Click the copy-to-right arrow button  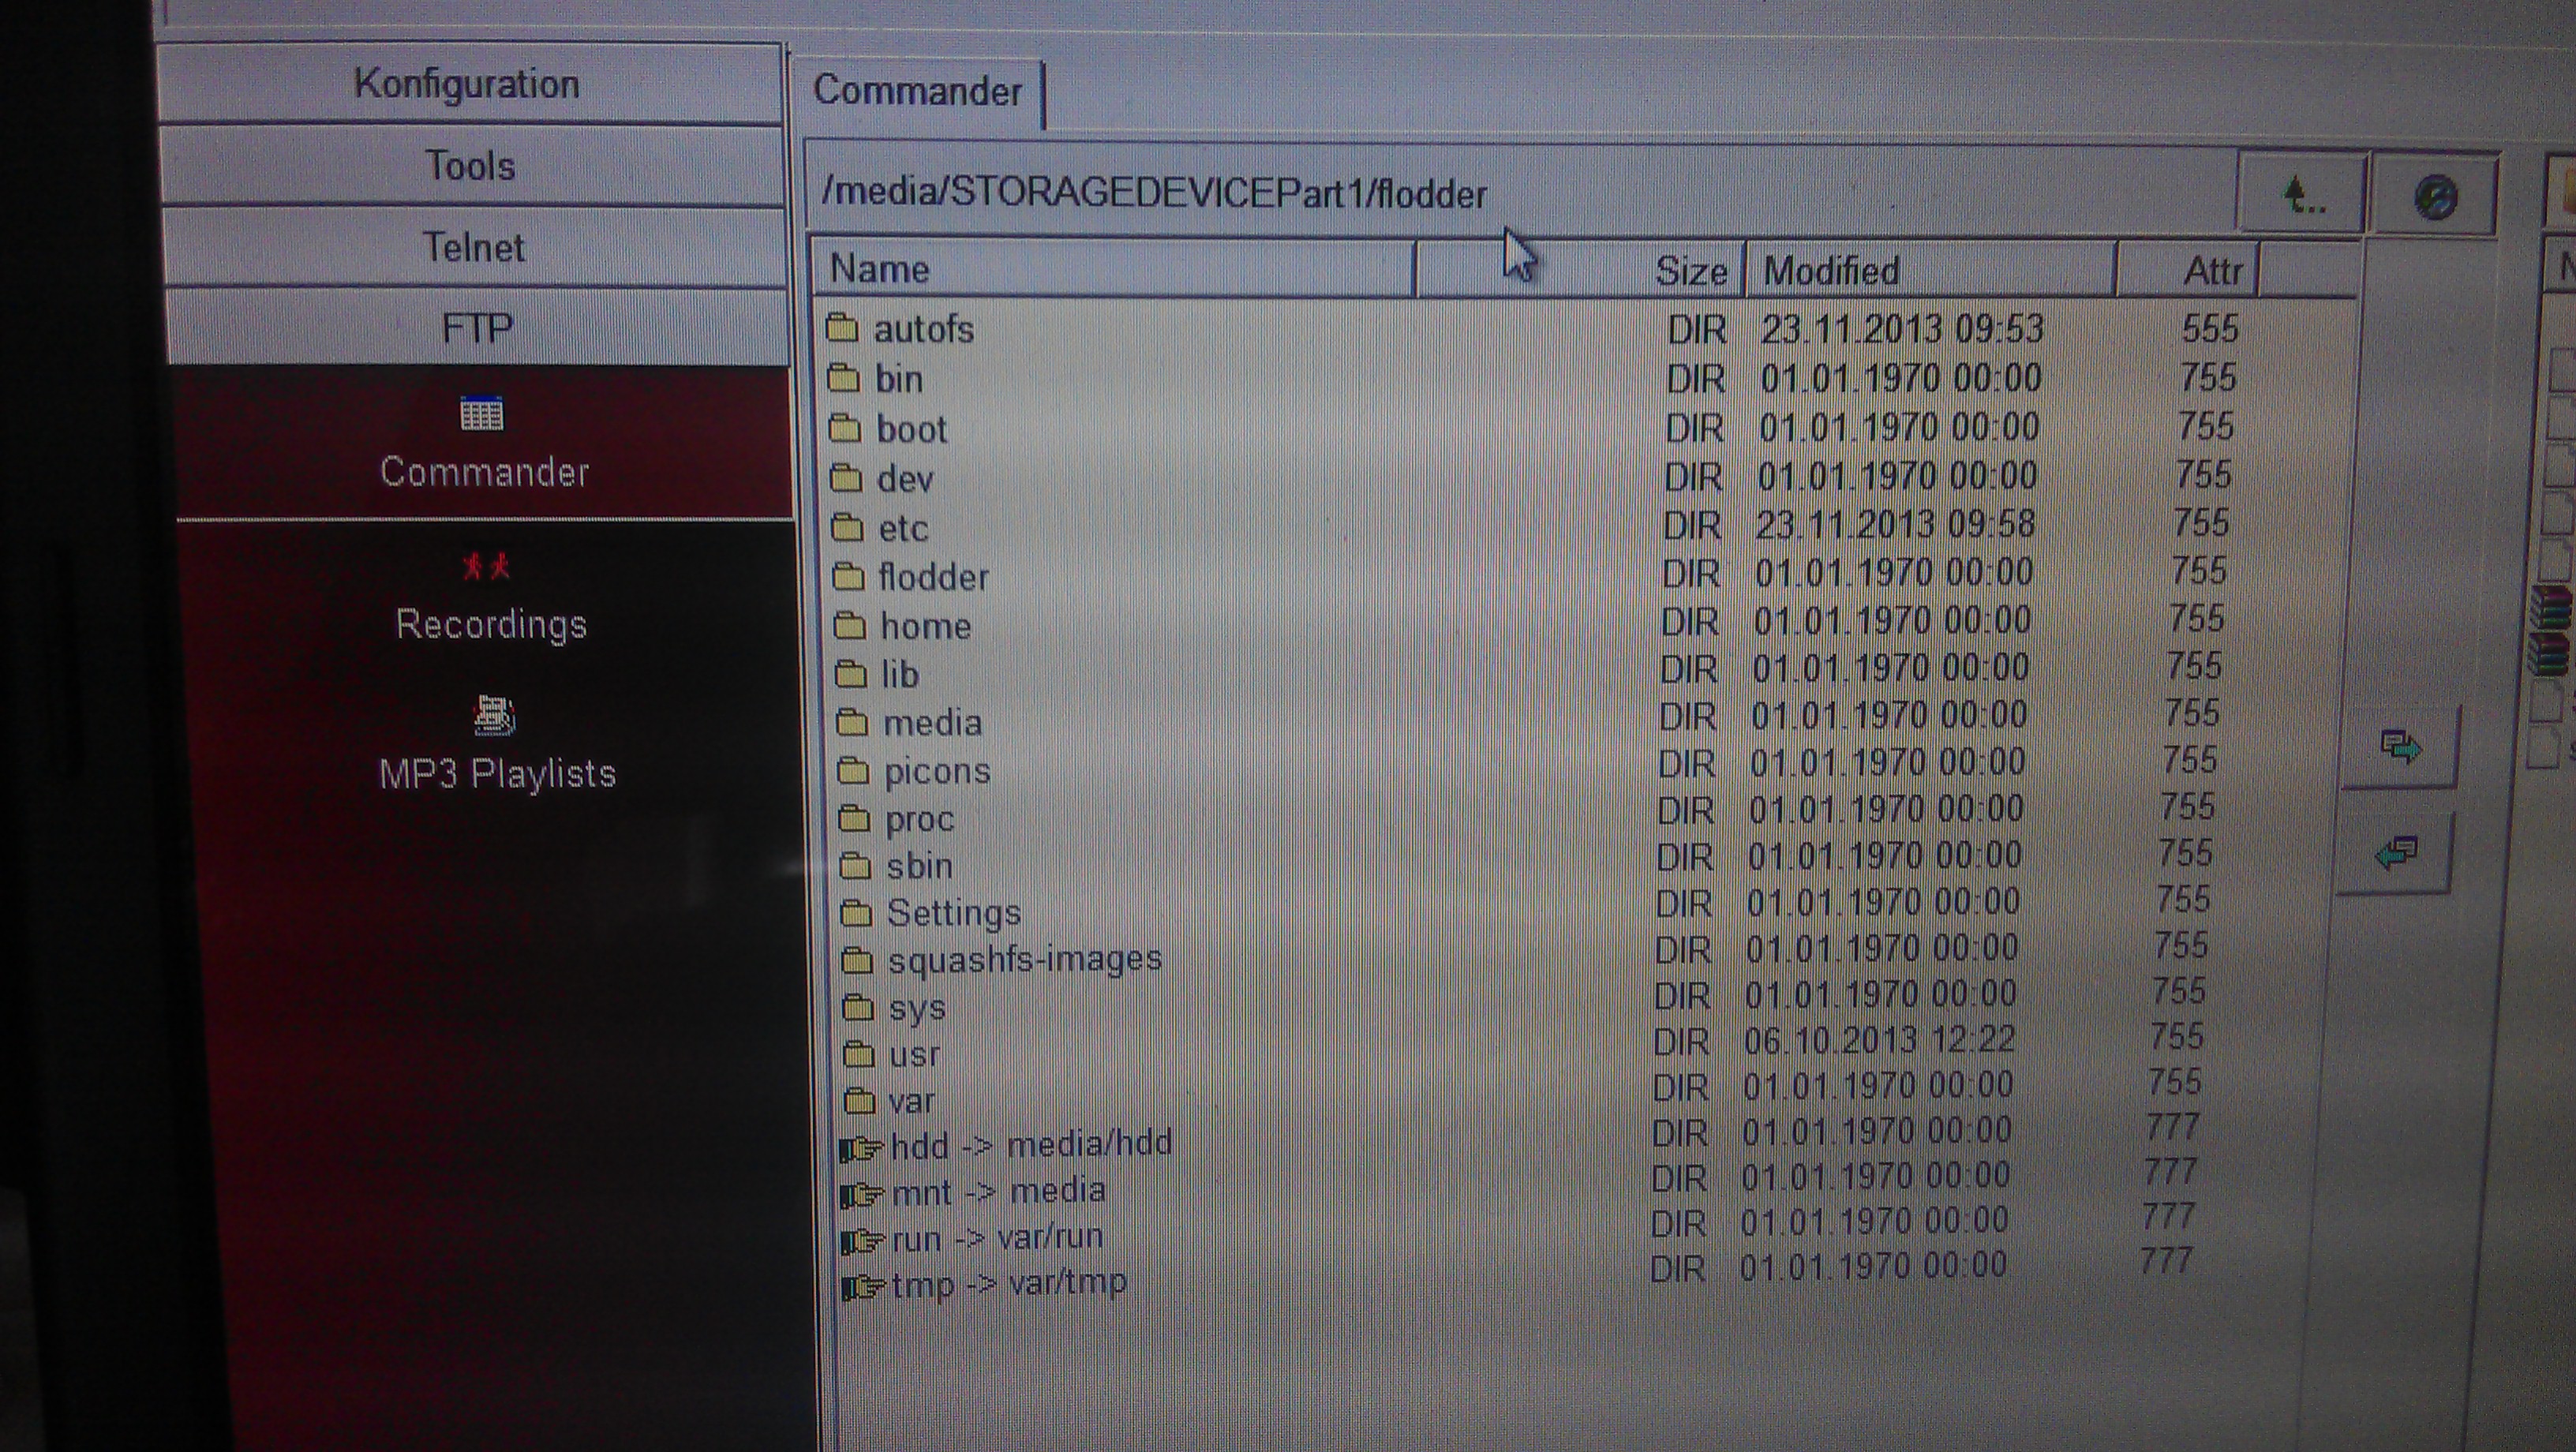[x=2400, y=746]
